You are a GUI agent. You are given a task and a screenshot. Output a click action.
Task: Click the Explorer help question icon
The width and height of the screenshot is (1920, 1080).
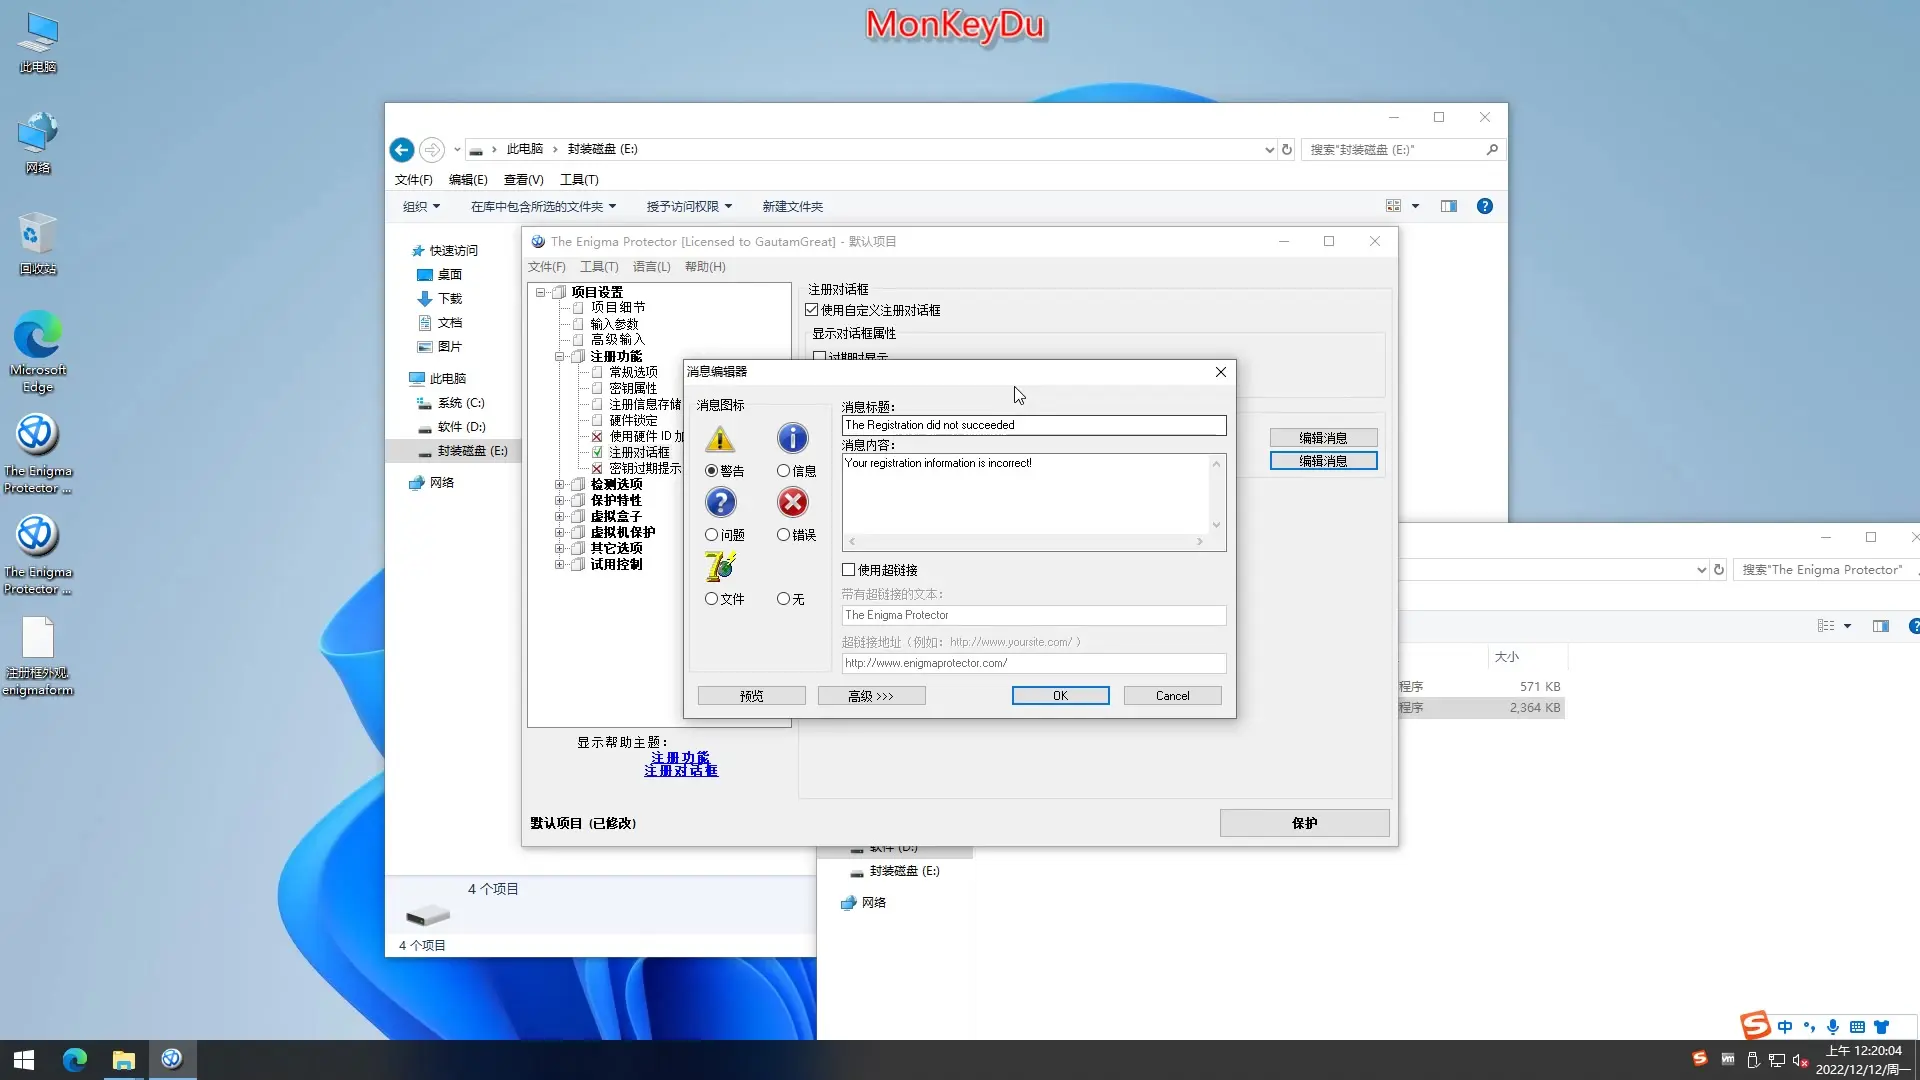[1485, 206]
